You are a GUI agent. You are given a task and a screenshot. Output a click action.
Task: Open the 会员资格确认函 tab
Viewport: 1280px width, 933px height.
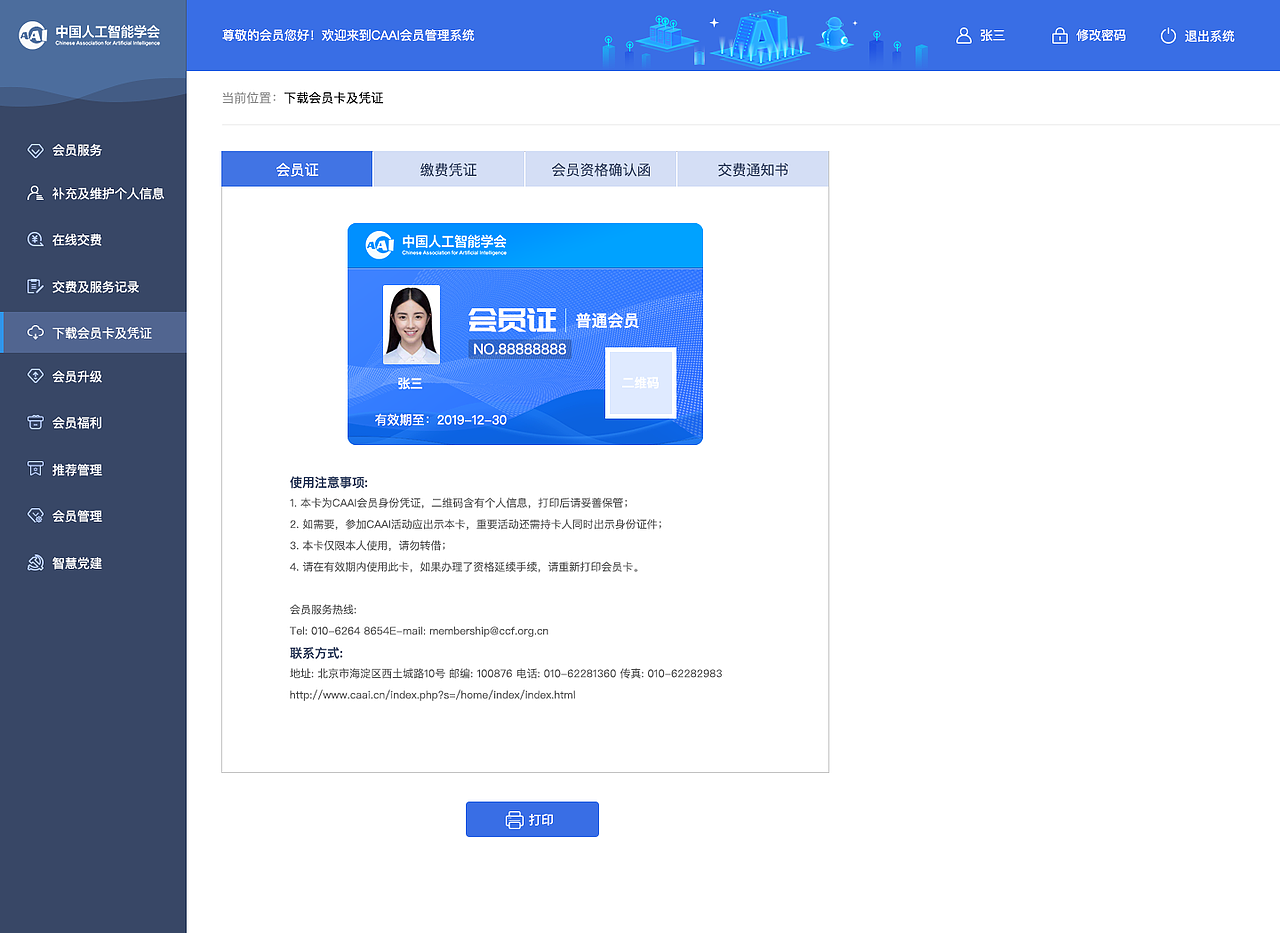tap(600, 168)
